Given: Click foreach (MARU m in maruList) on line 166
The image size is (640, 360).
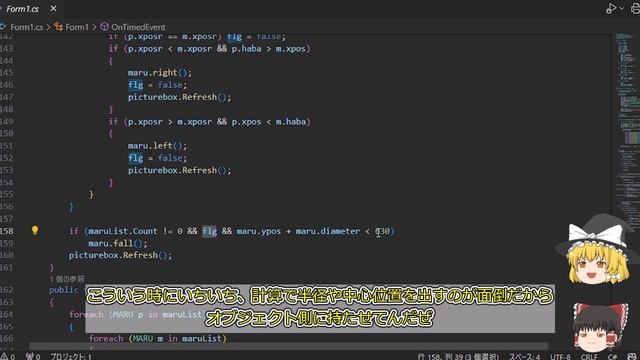Looking at the screenshot, I should (158, 338).
